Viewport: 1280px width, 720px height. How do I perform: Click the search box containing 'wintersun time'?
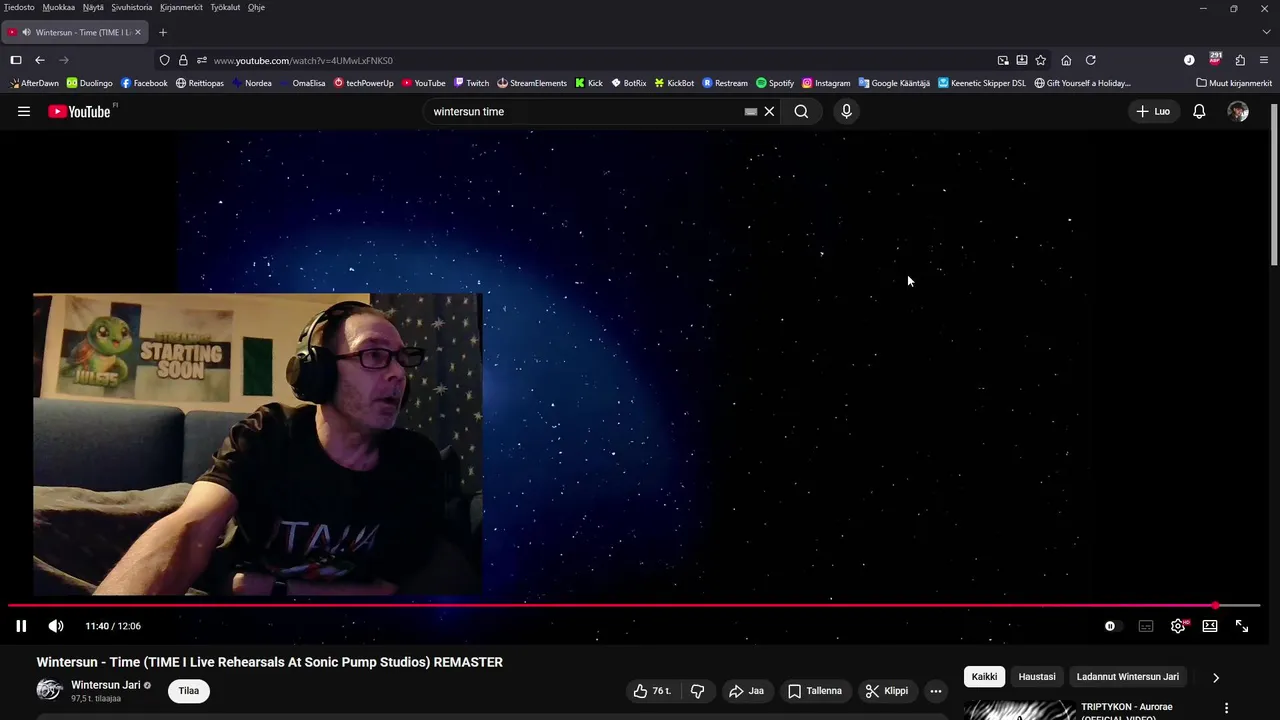coord(585,111)
